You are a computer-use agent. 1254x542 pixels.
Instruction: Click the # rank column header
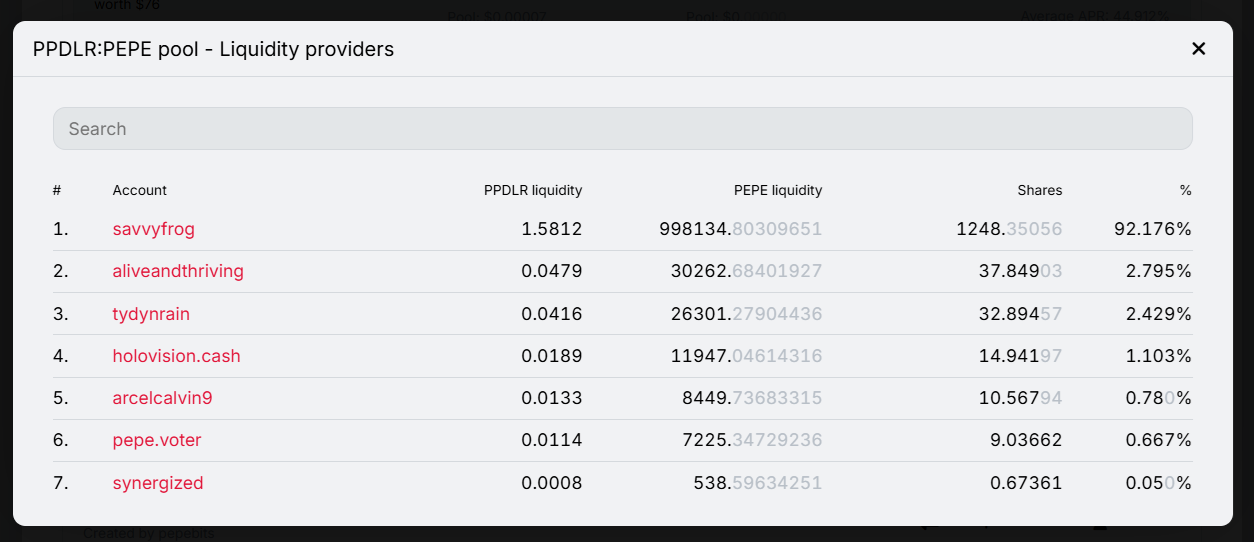tap(57, 190)
